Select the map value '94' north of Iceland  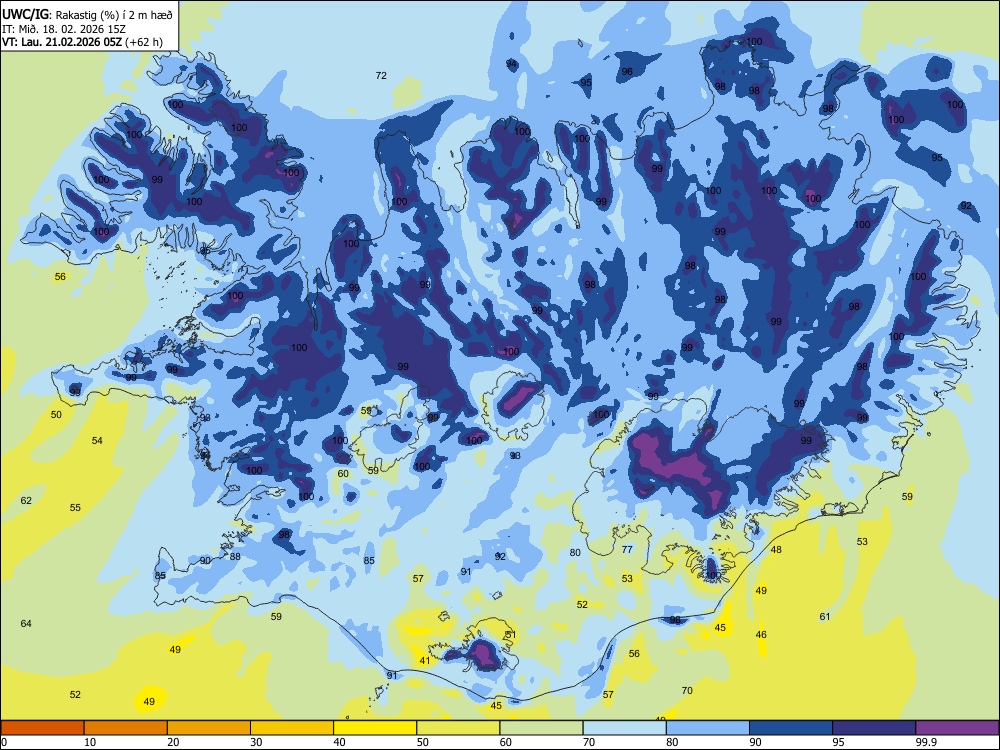[511, 64]
